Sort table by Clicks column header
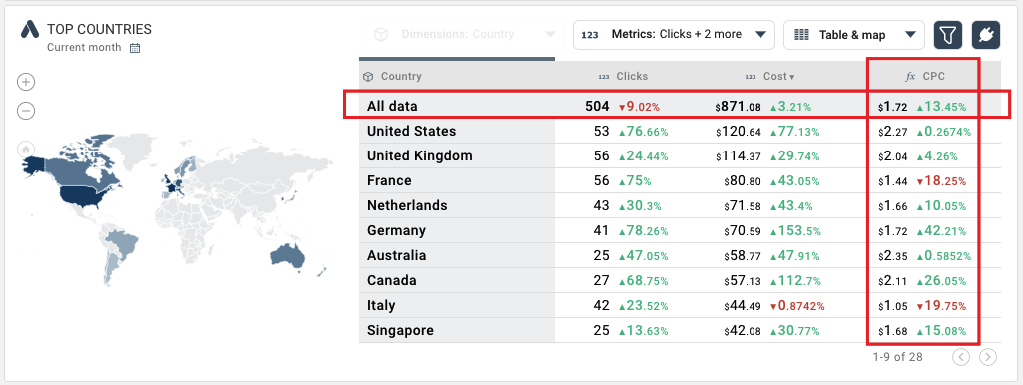This screenshot has width=1023, height=385. [x=632, y=76]
